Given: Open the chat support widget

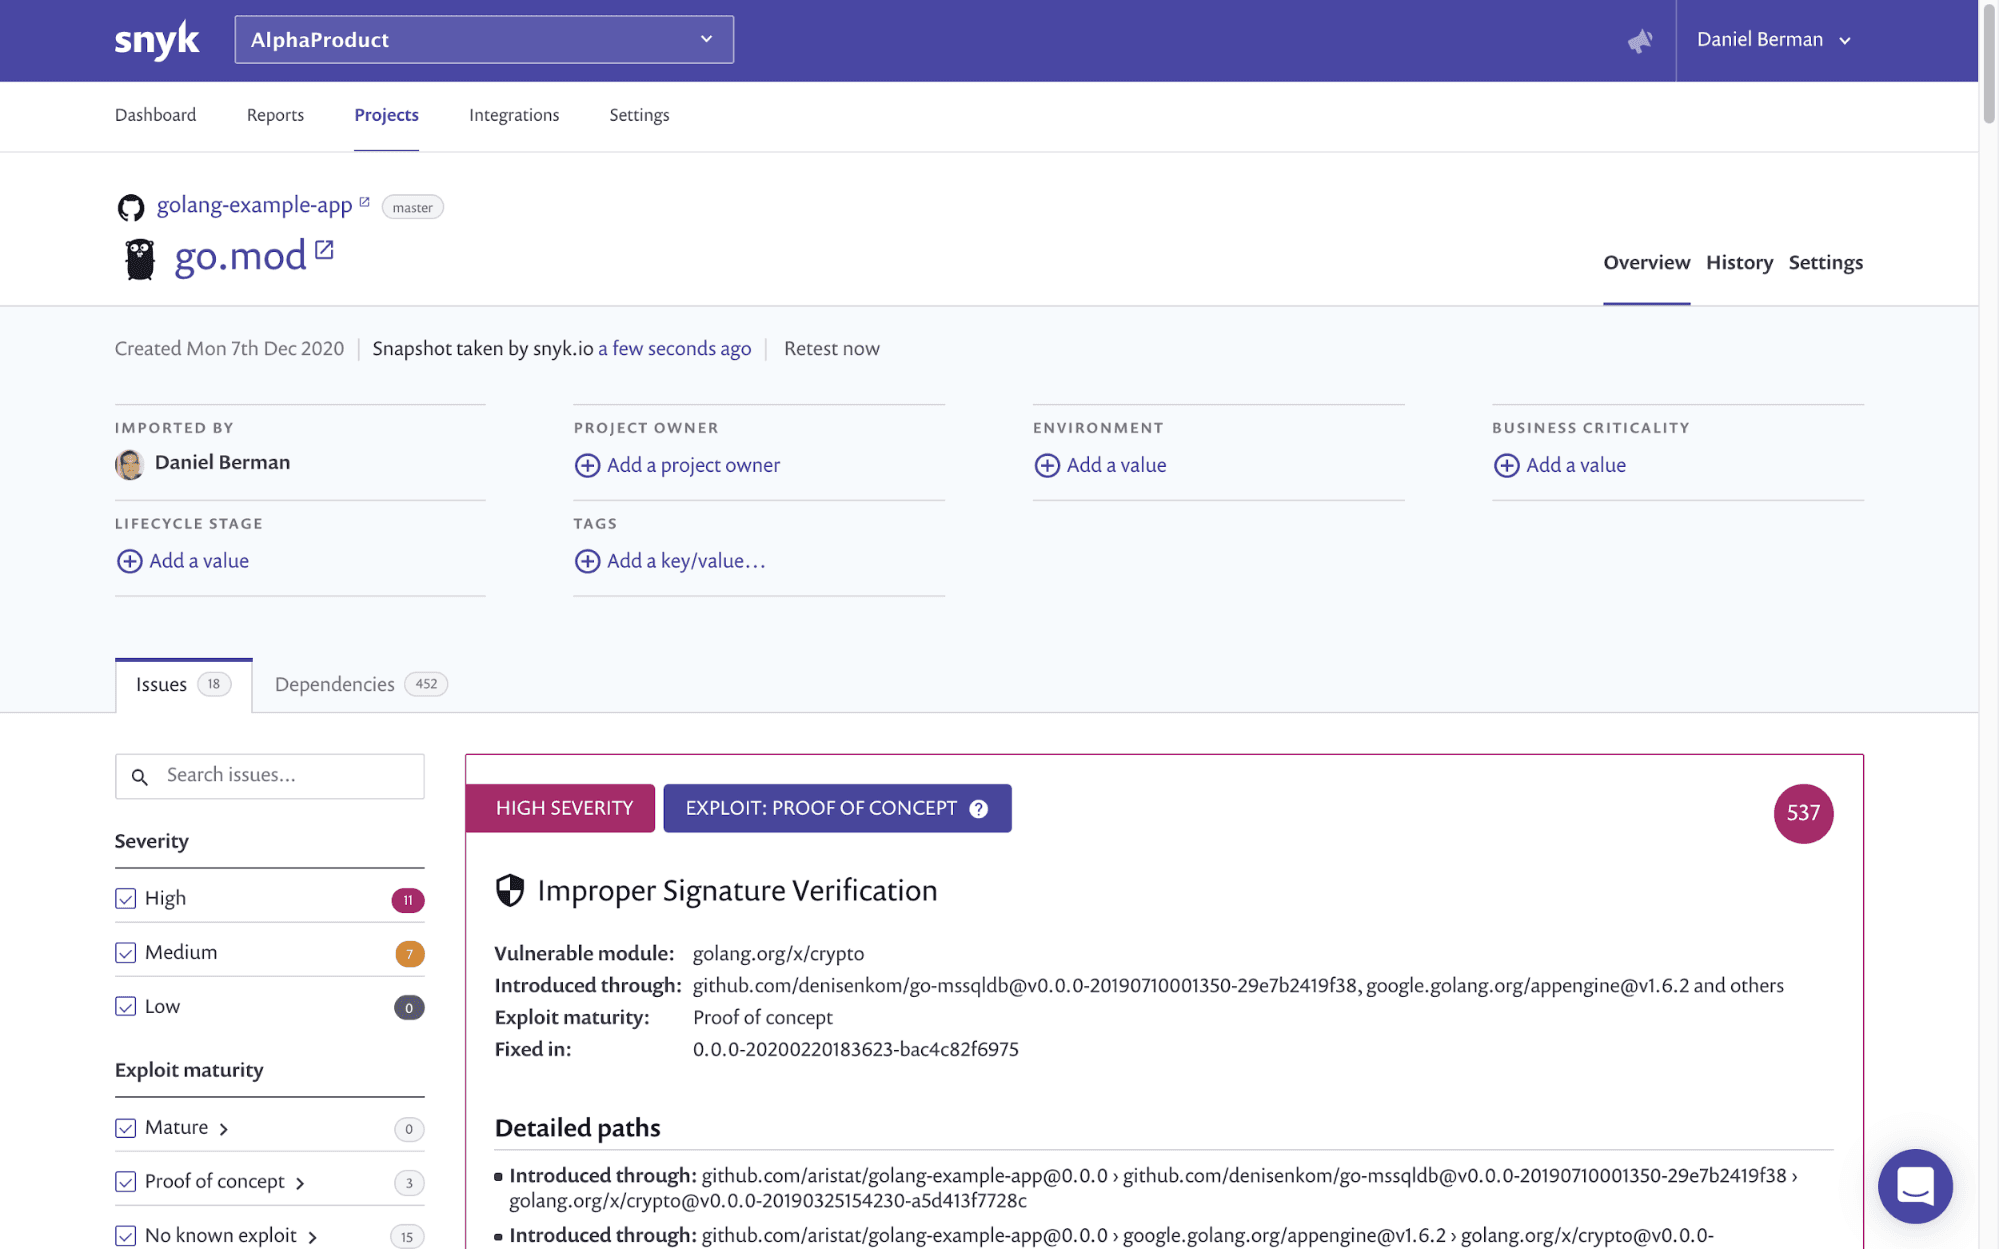Looking at the screenshot, I should click(x=1915, y=1186).
